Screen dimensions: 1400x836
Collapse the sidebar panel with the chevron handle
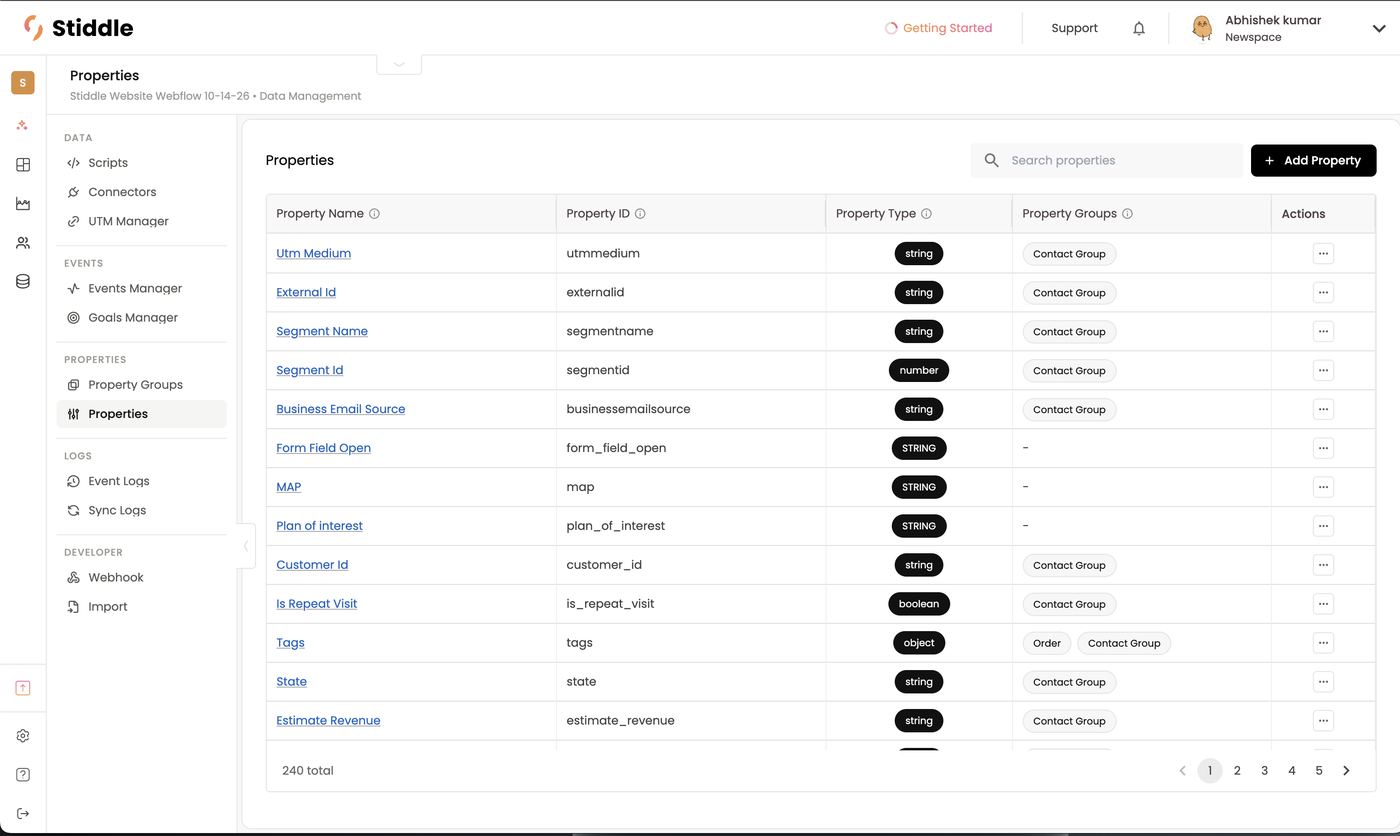[x=246, y=546]
